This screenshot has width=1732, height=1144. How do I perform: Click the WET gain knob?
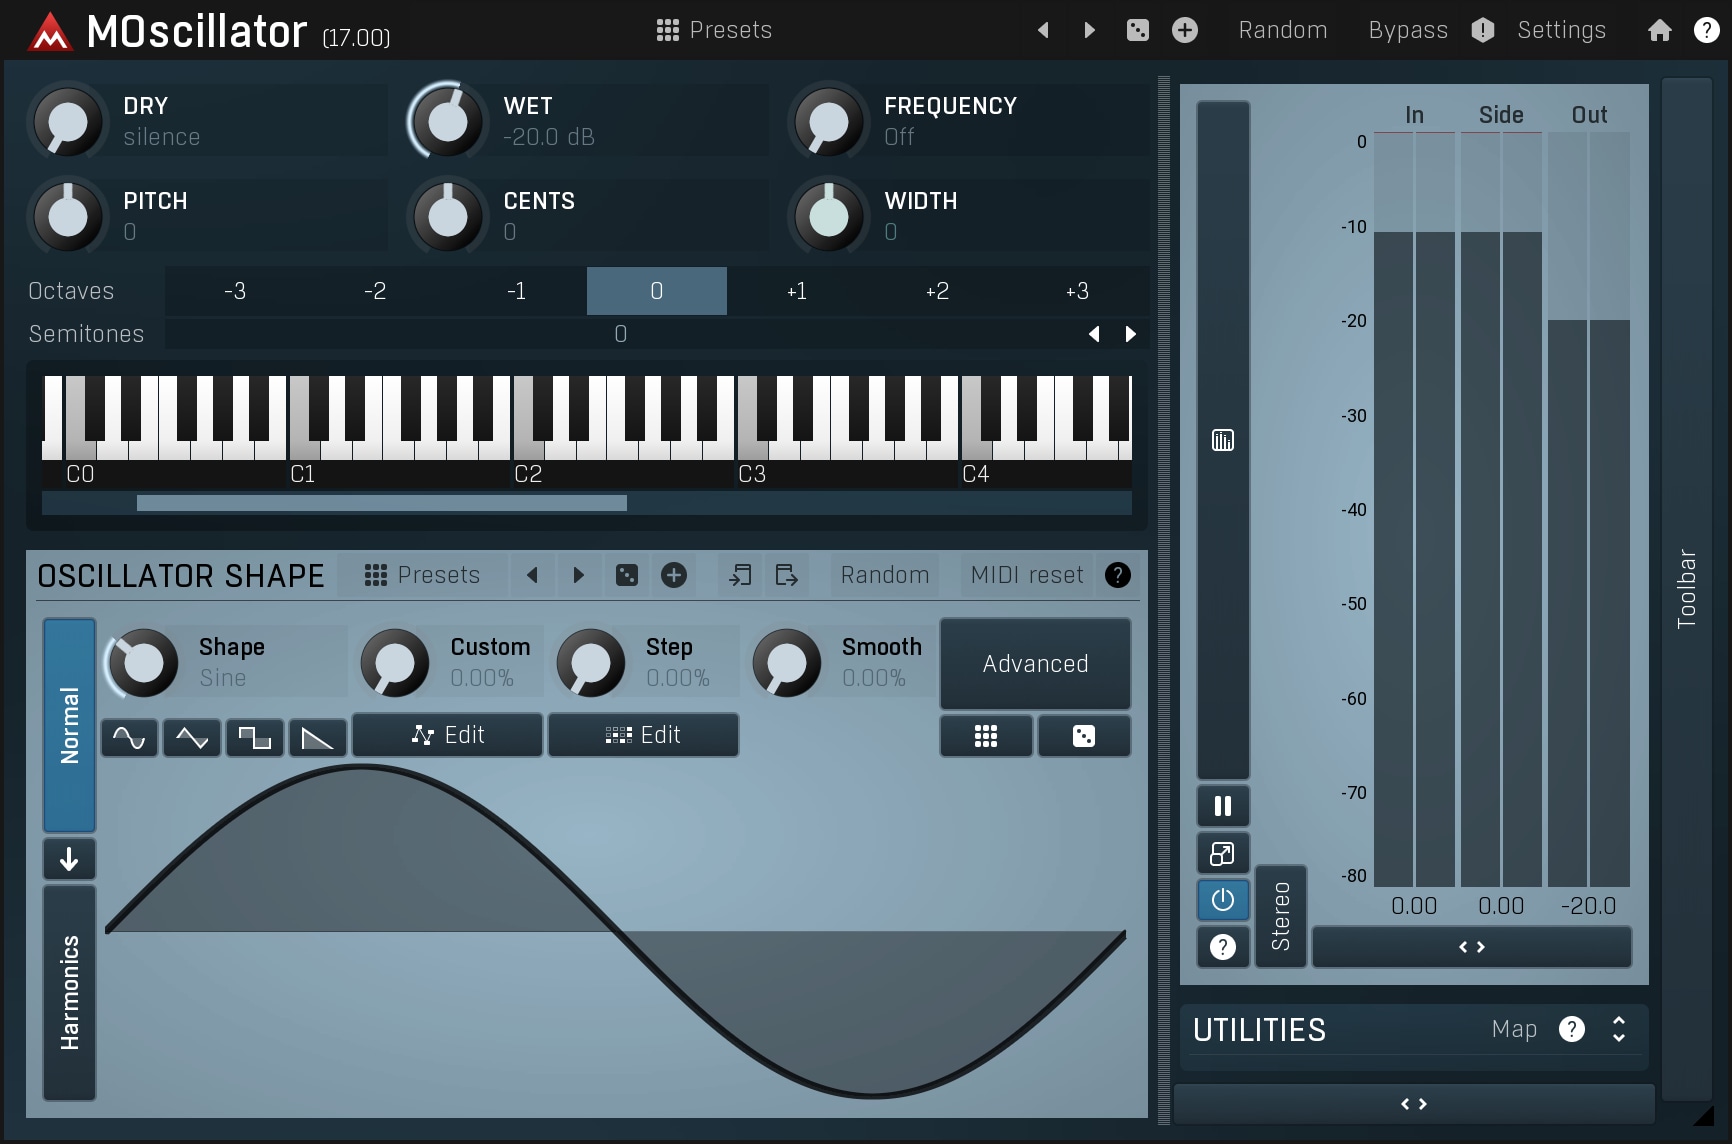point(447,121)
